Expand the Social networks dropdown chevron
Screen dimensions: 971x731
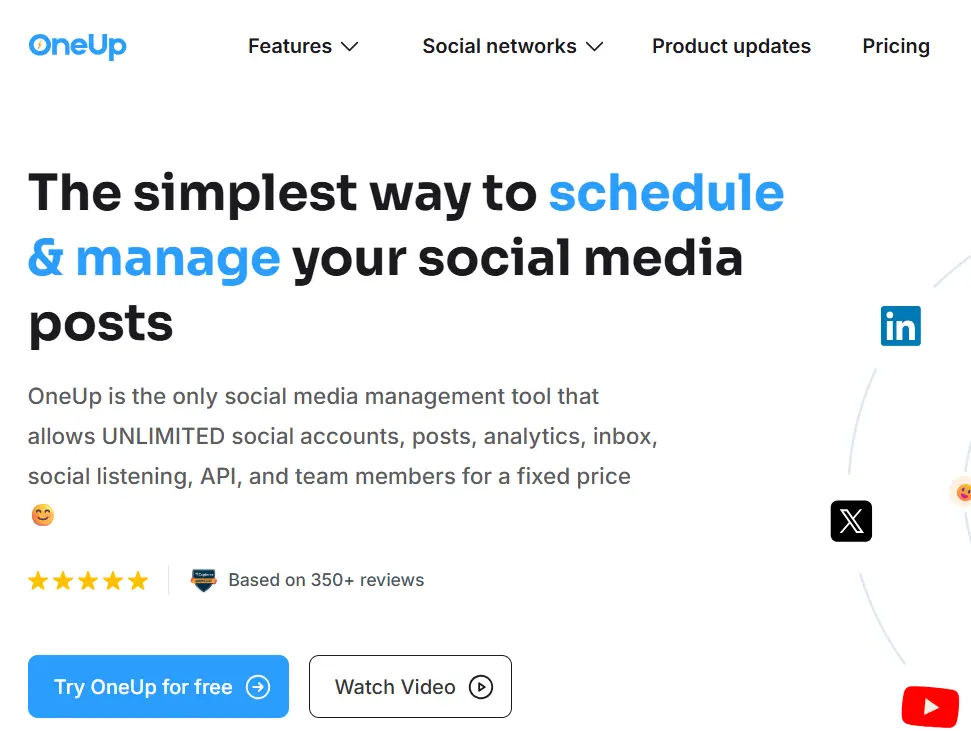(594, 47)
